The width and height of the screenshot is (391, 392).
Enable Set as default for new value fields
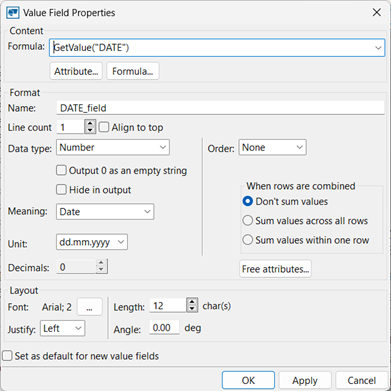point(7,356)
